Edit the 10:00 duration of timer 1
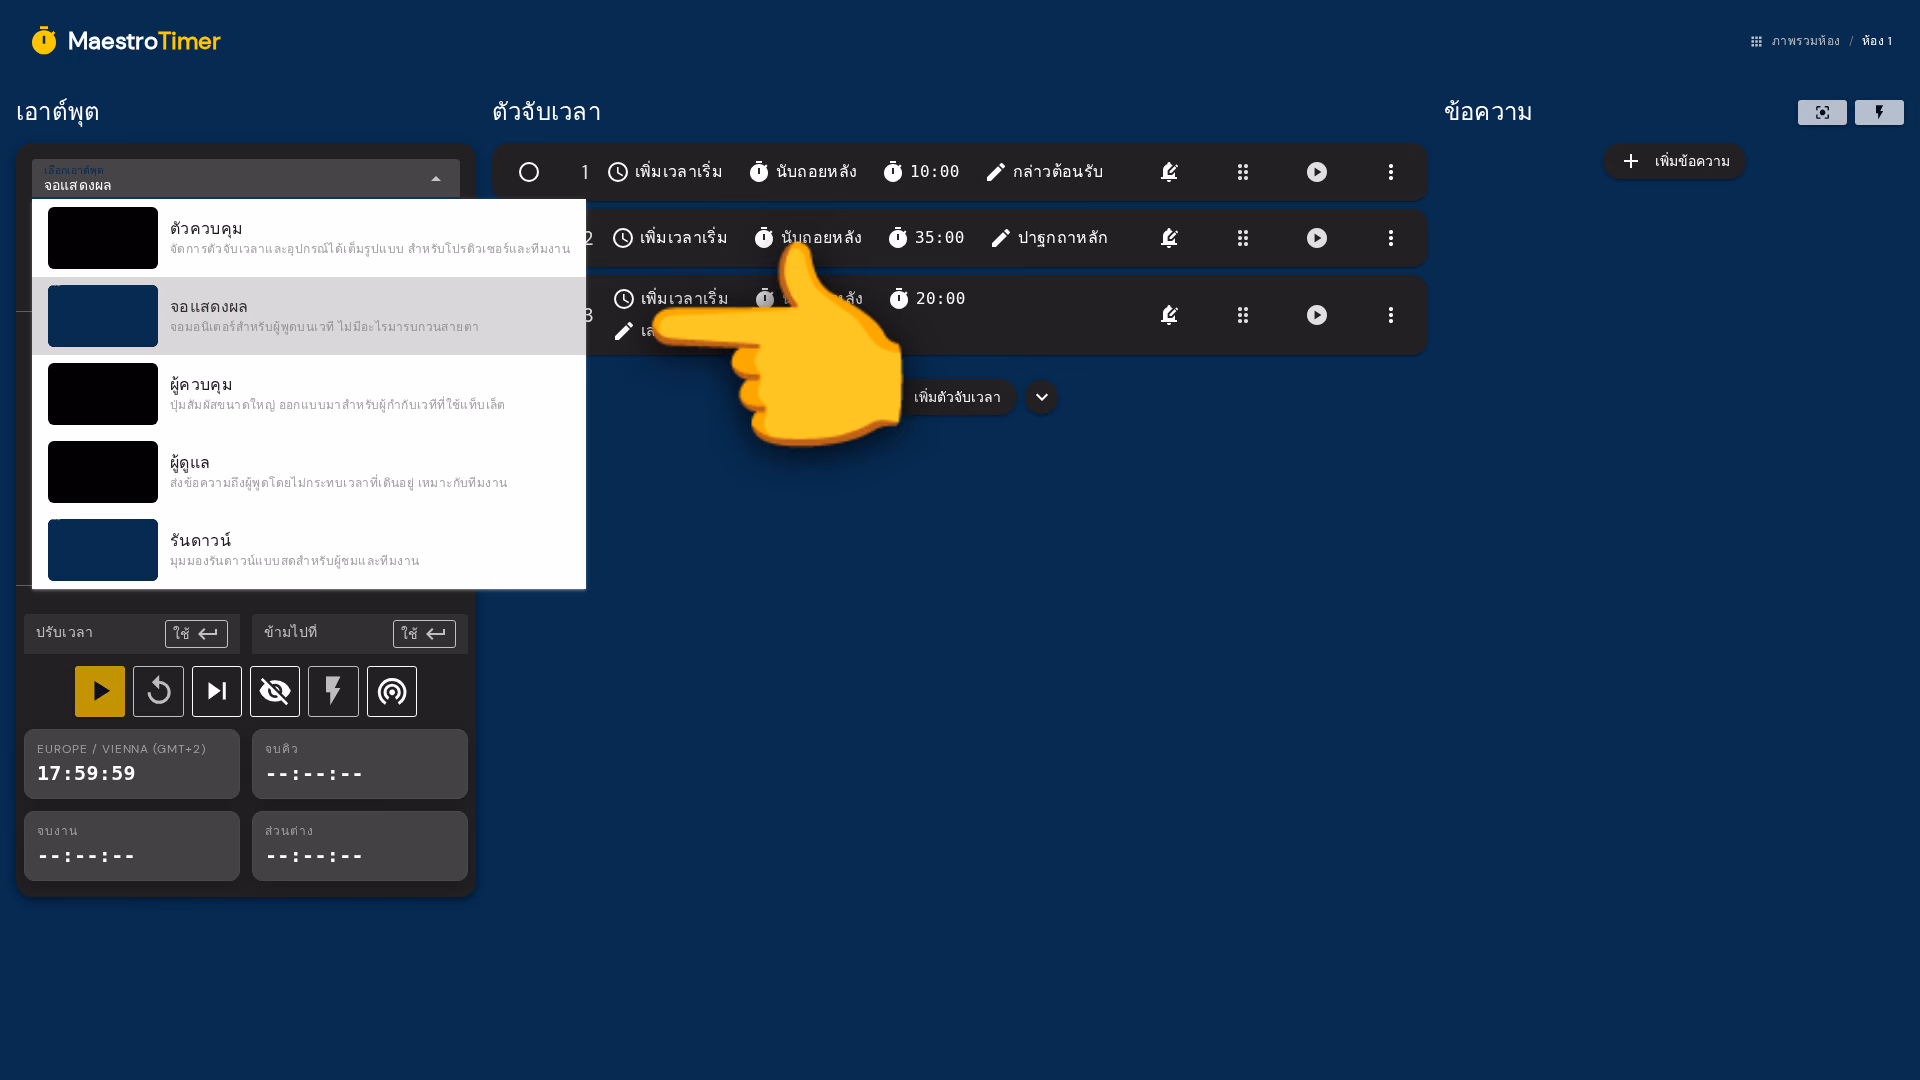Viewport: 1920px width, 1080px height. click(x=921, y=172)
